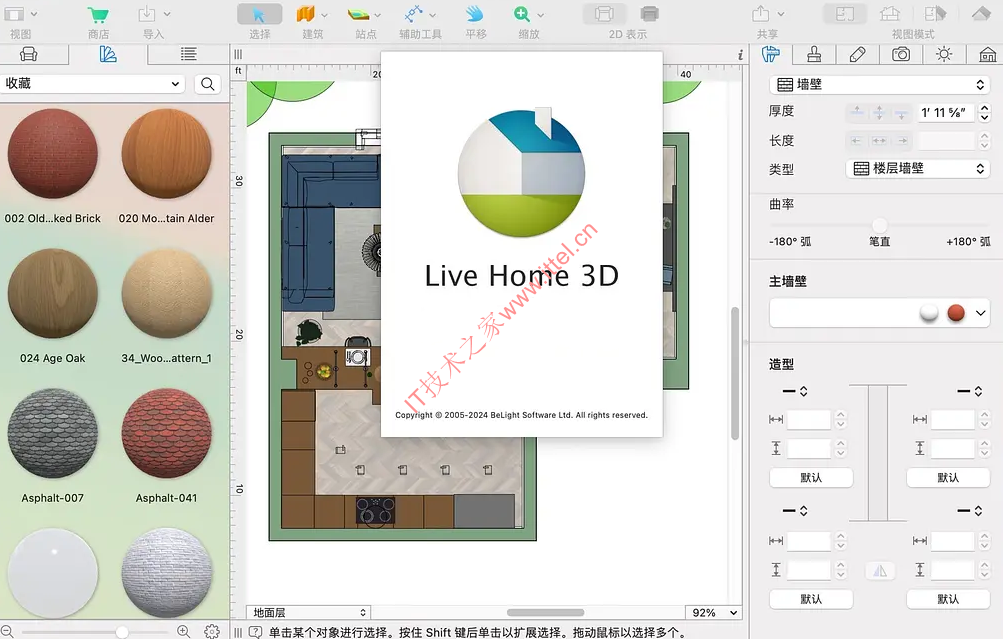Activate the 平移 pan hand tool
The height and width of the screenshot is (639, 1003).
coord(475,14)
